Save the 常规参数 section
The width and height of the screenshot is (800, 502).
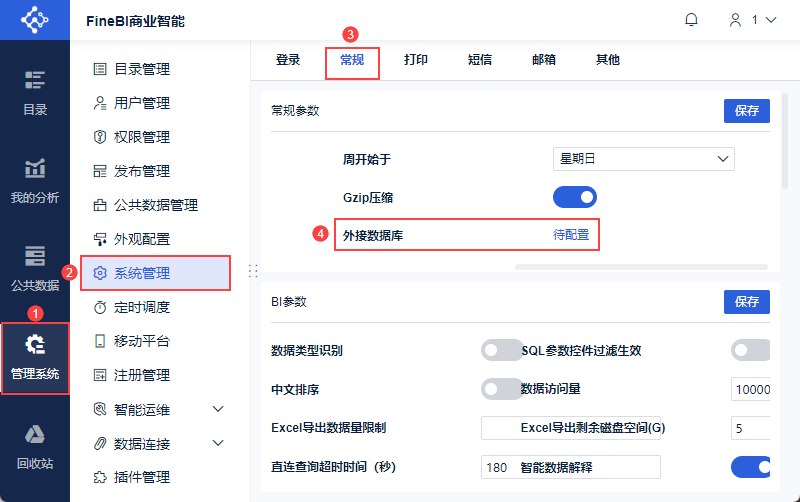[x=747, y=111]
